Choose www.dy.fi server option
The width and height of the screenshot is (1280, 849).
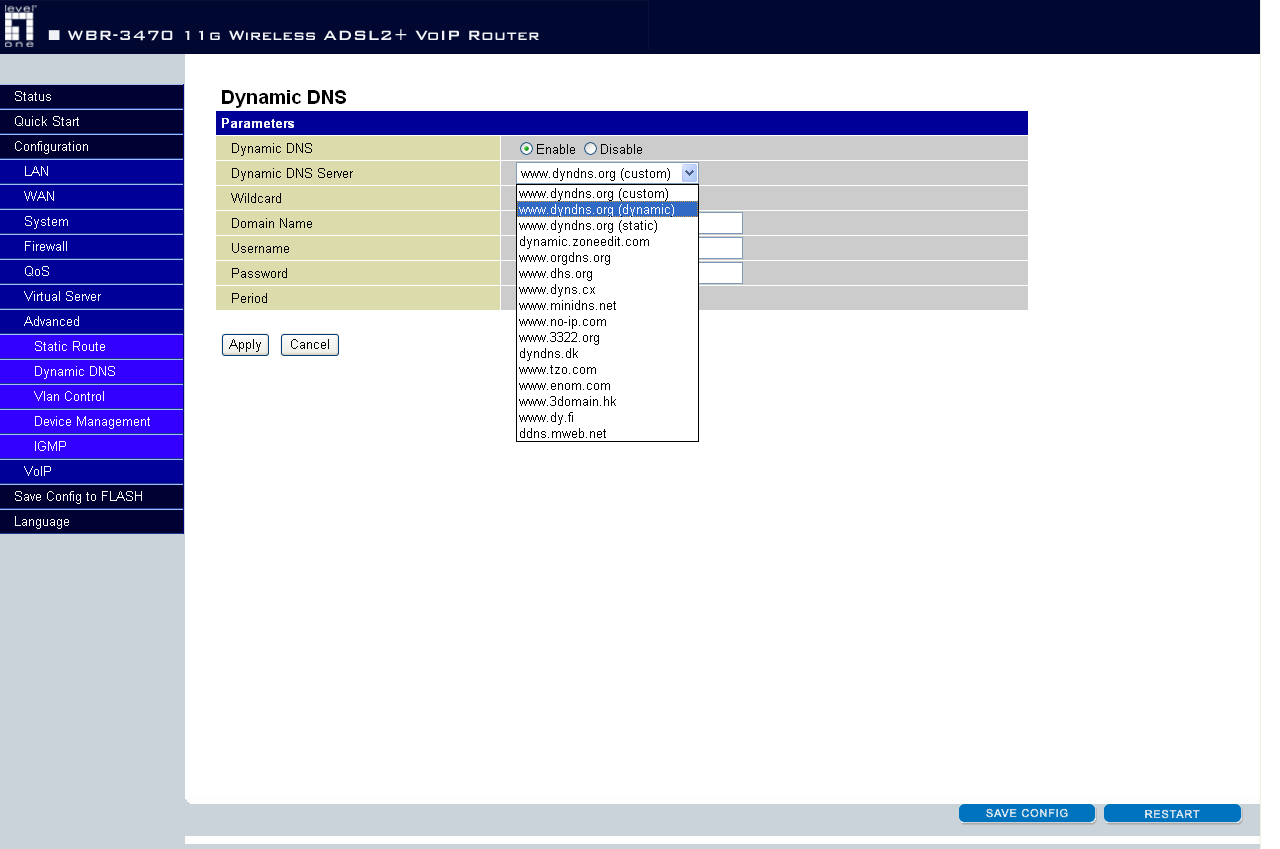click(607, 417)
